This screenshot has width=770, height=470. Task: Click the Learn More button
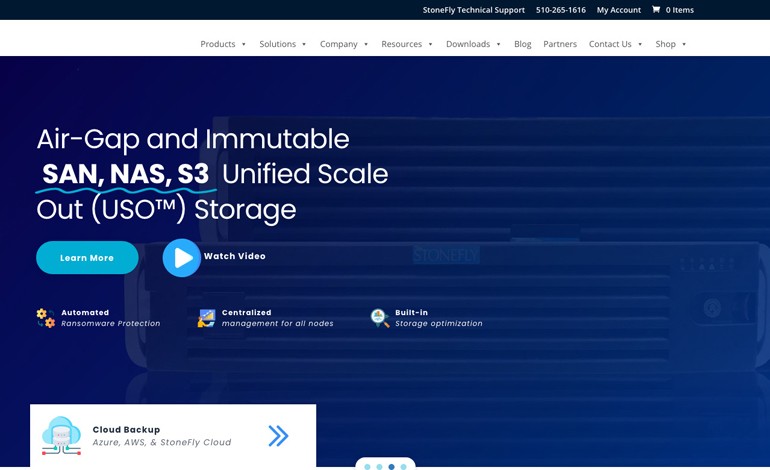[87, 257]
